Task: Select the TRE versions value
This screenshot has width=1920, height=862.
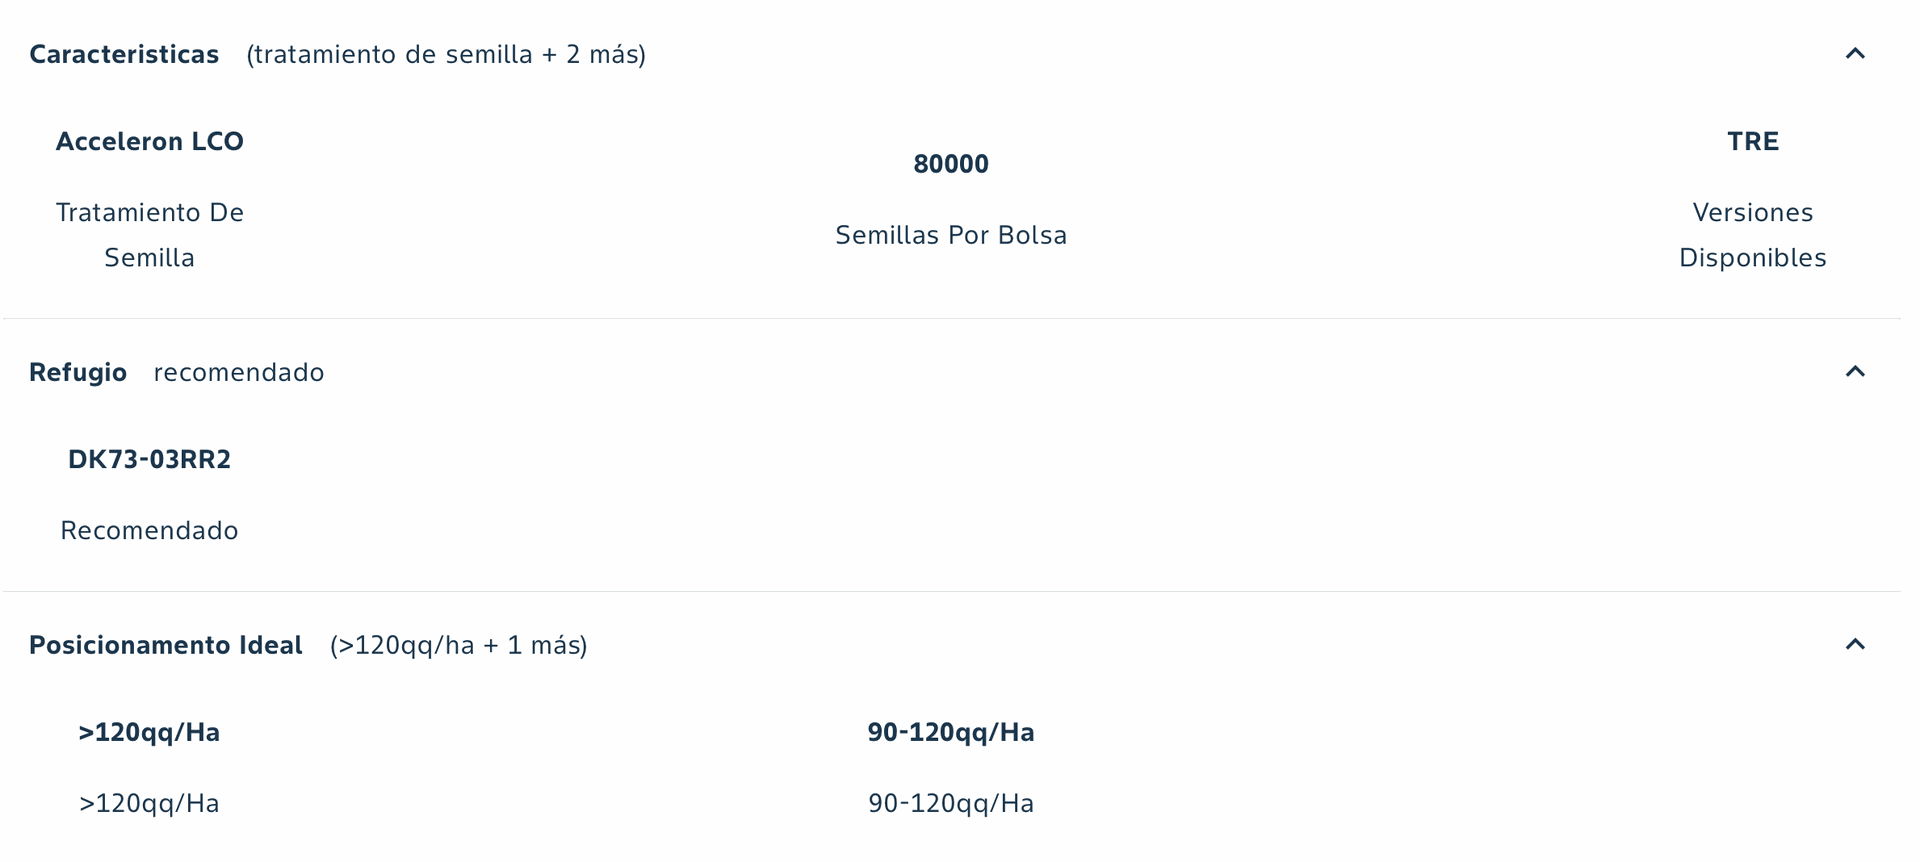Action: 1753,141
